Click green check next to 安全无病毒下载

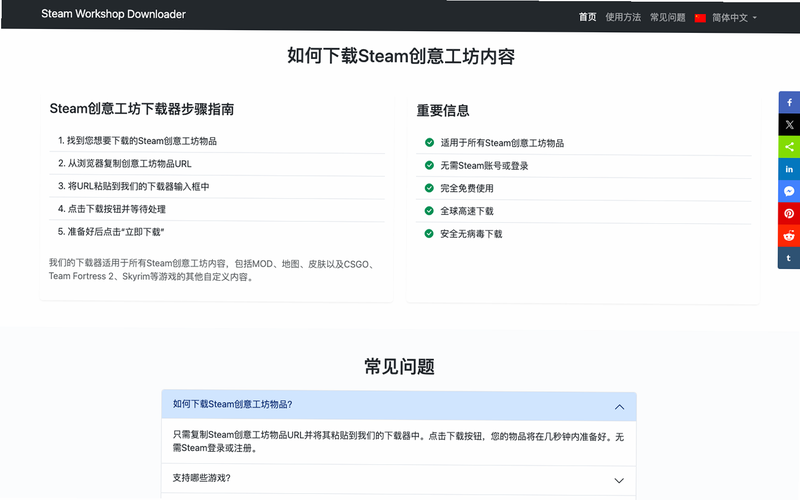click(429, 233)
